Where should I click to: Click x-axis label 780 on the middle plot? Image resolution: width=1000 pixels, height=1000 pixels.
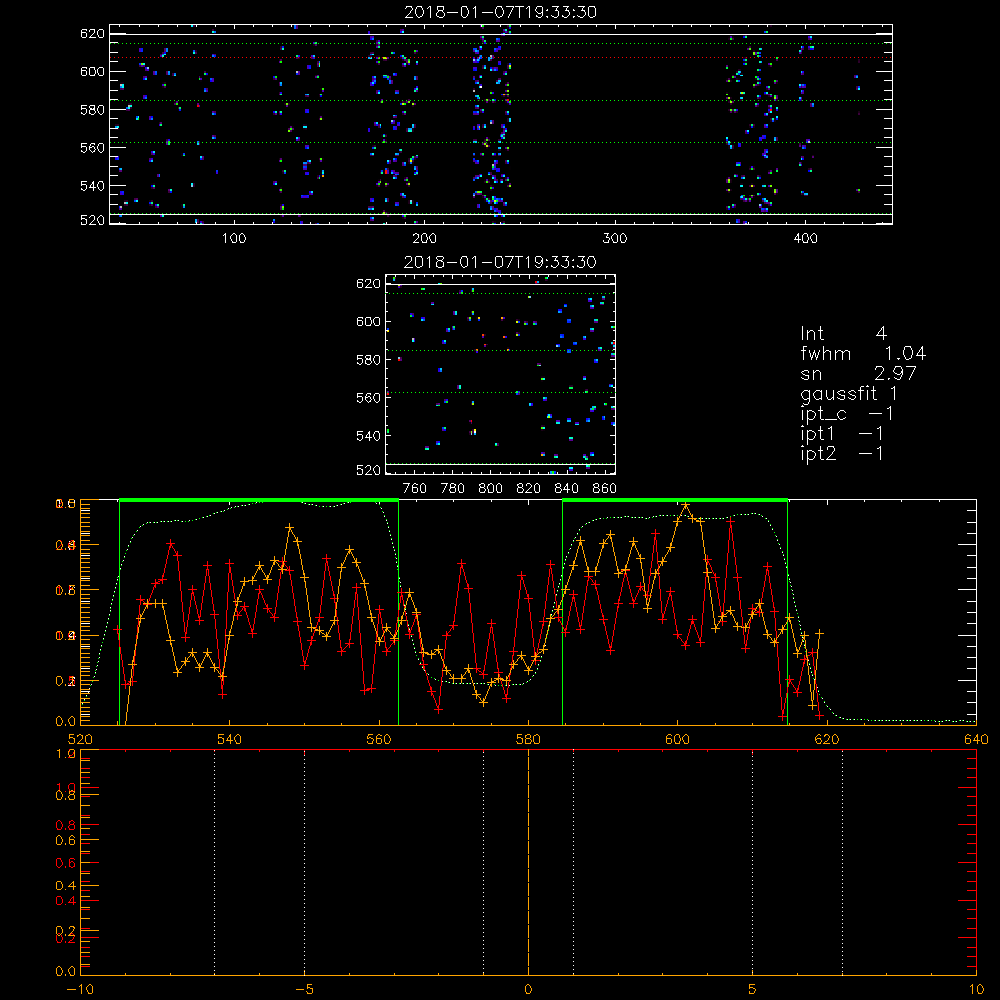(x=453, y=489)
